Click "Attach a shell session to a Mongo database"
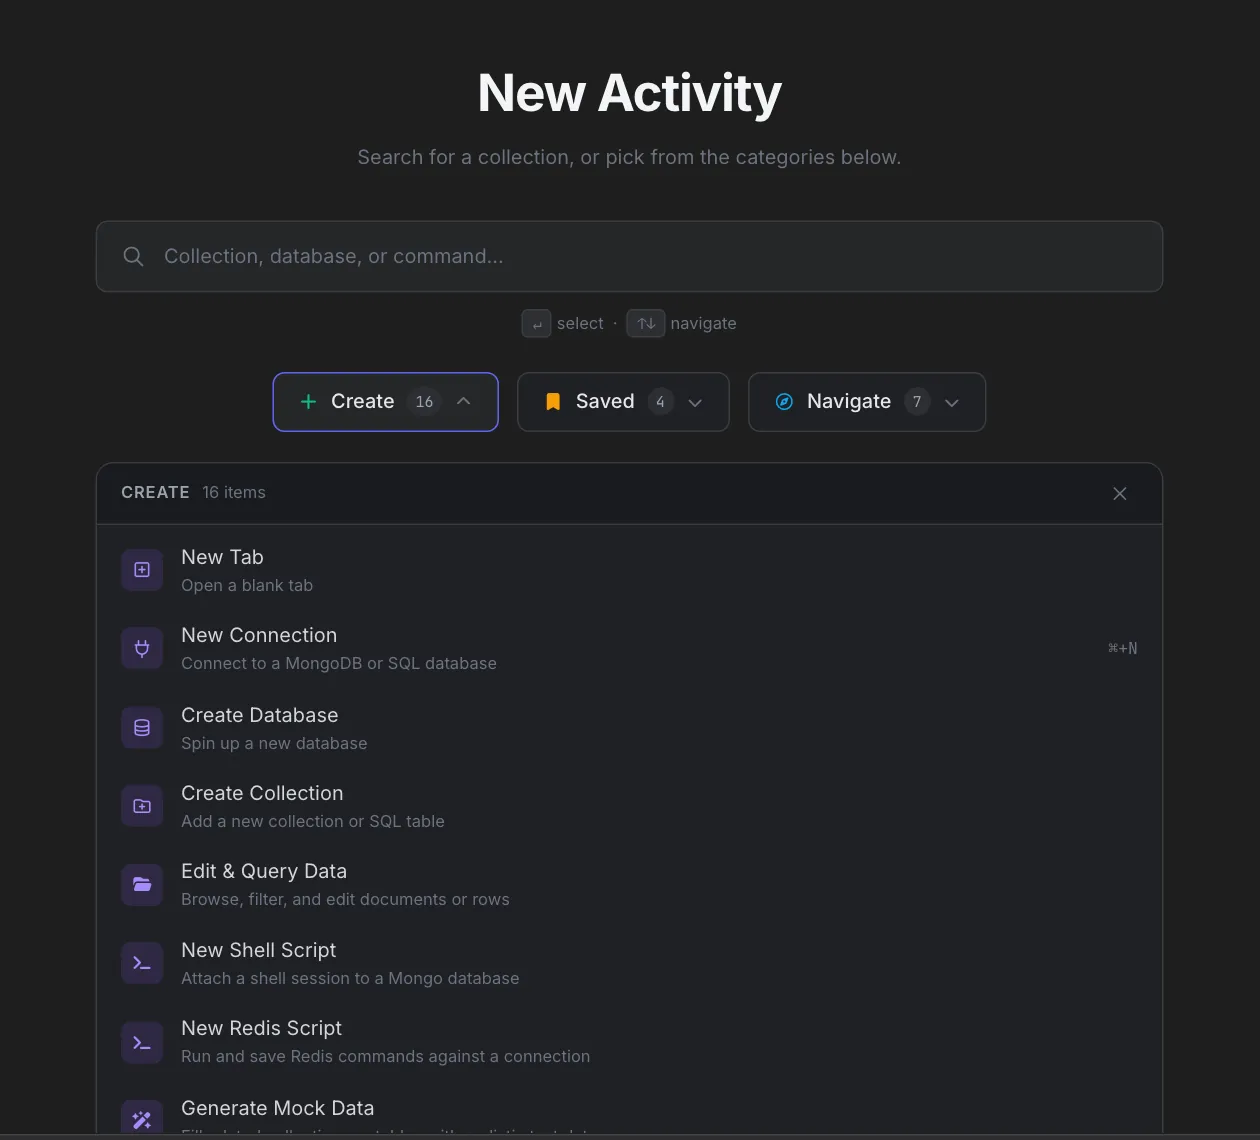 pos(350,978)
